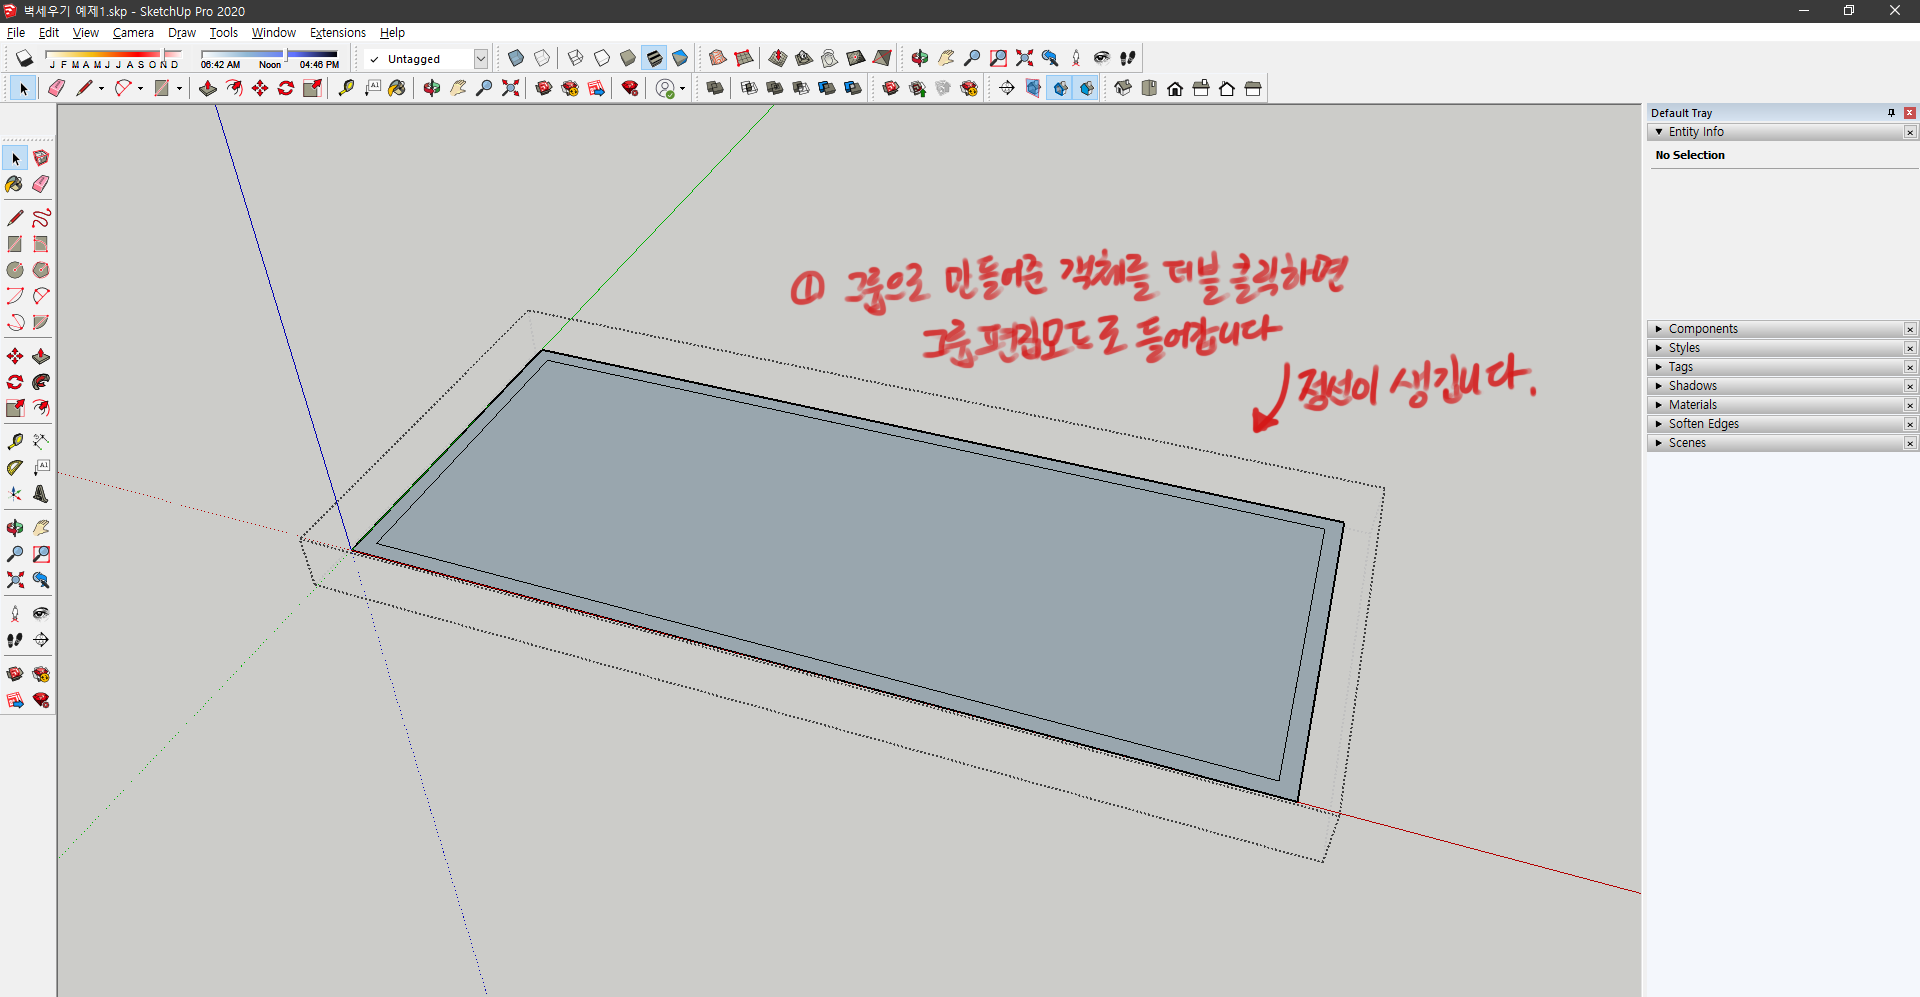
Task: Select the Orbit camera tool
Action: 14,527
